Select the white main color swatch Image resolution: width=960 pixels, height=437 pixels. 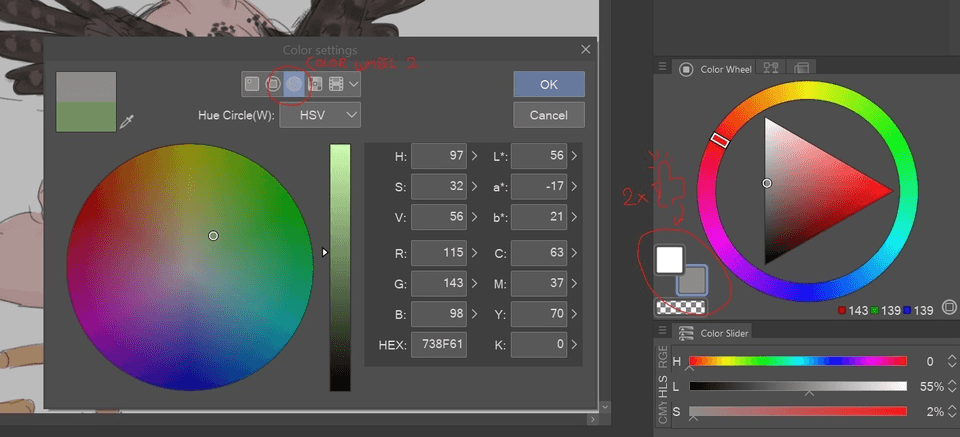(669, 260)
